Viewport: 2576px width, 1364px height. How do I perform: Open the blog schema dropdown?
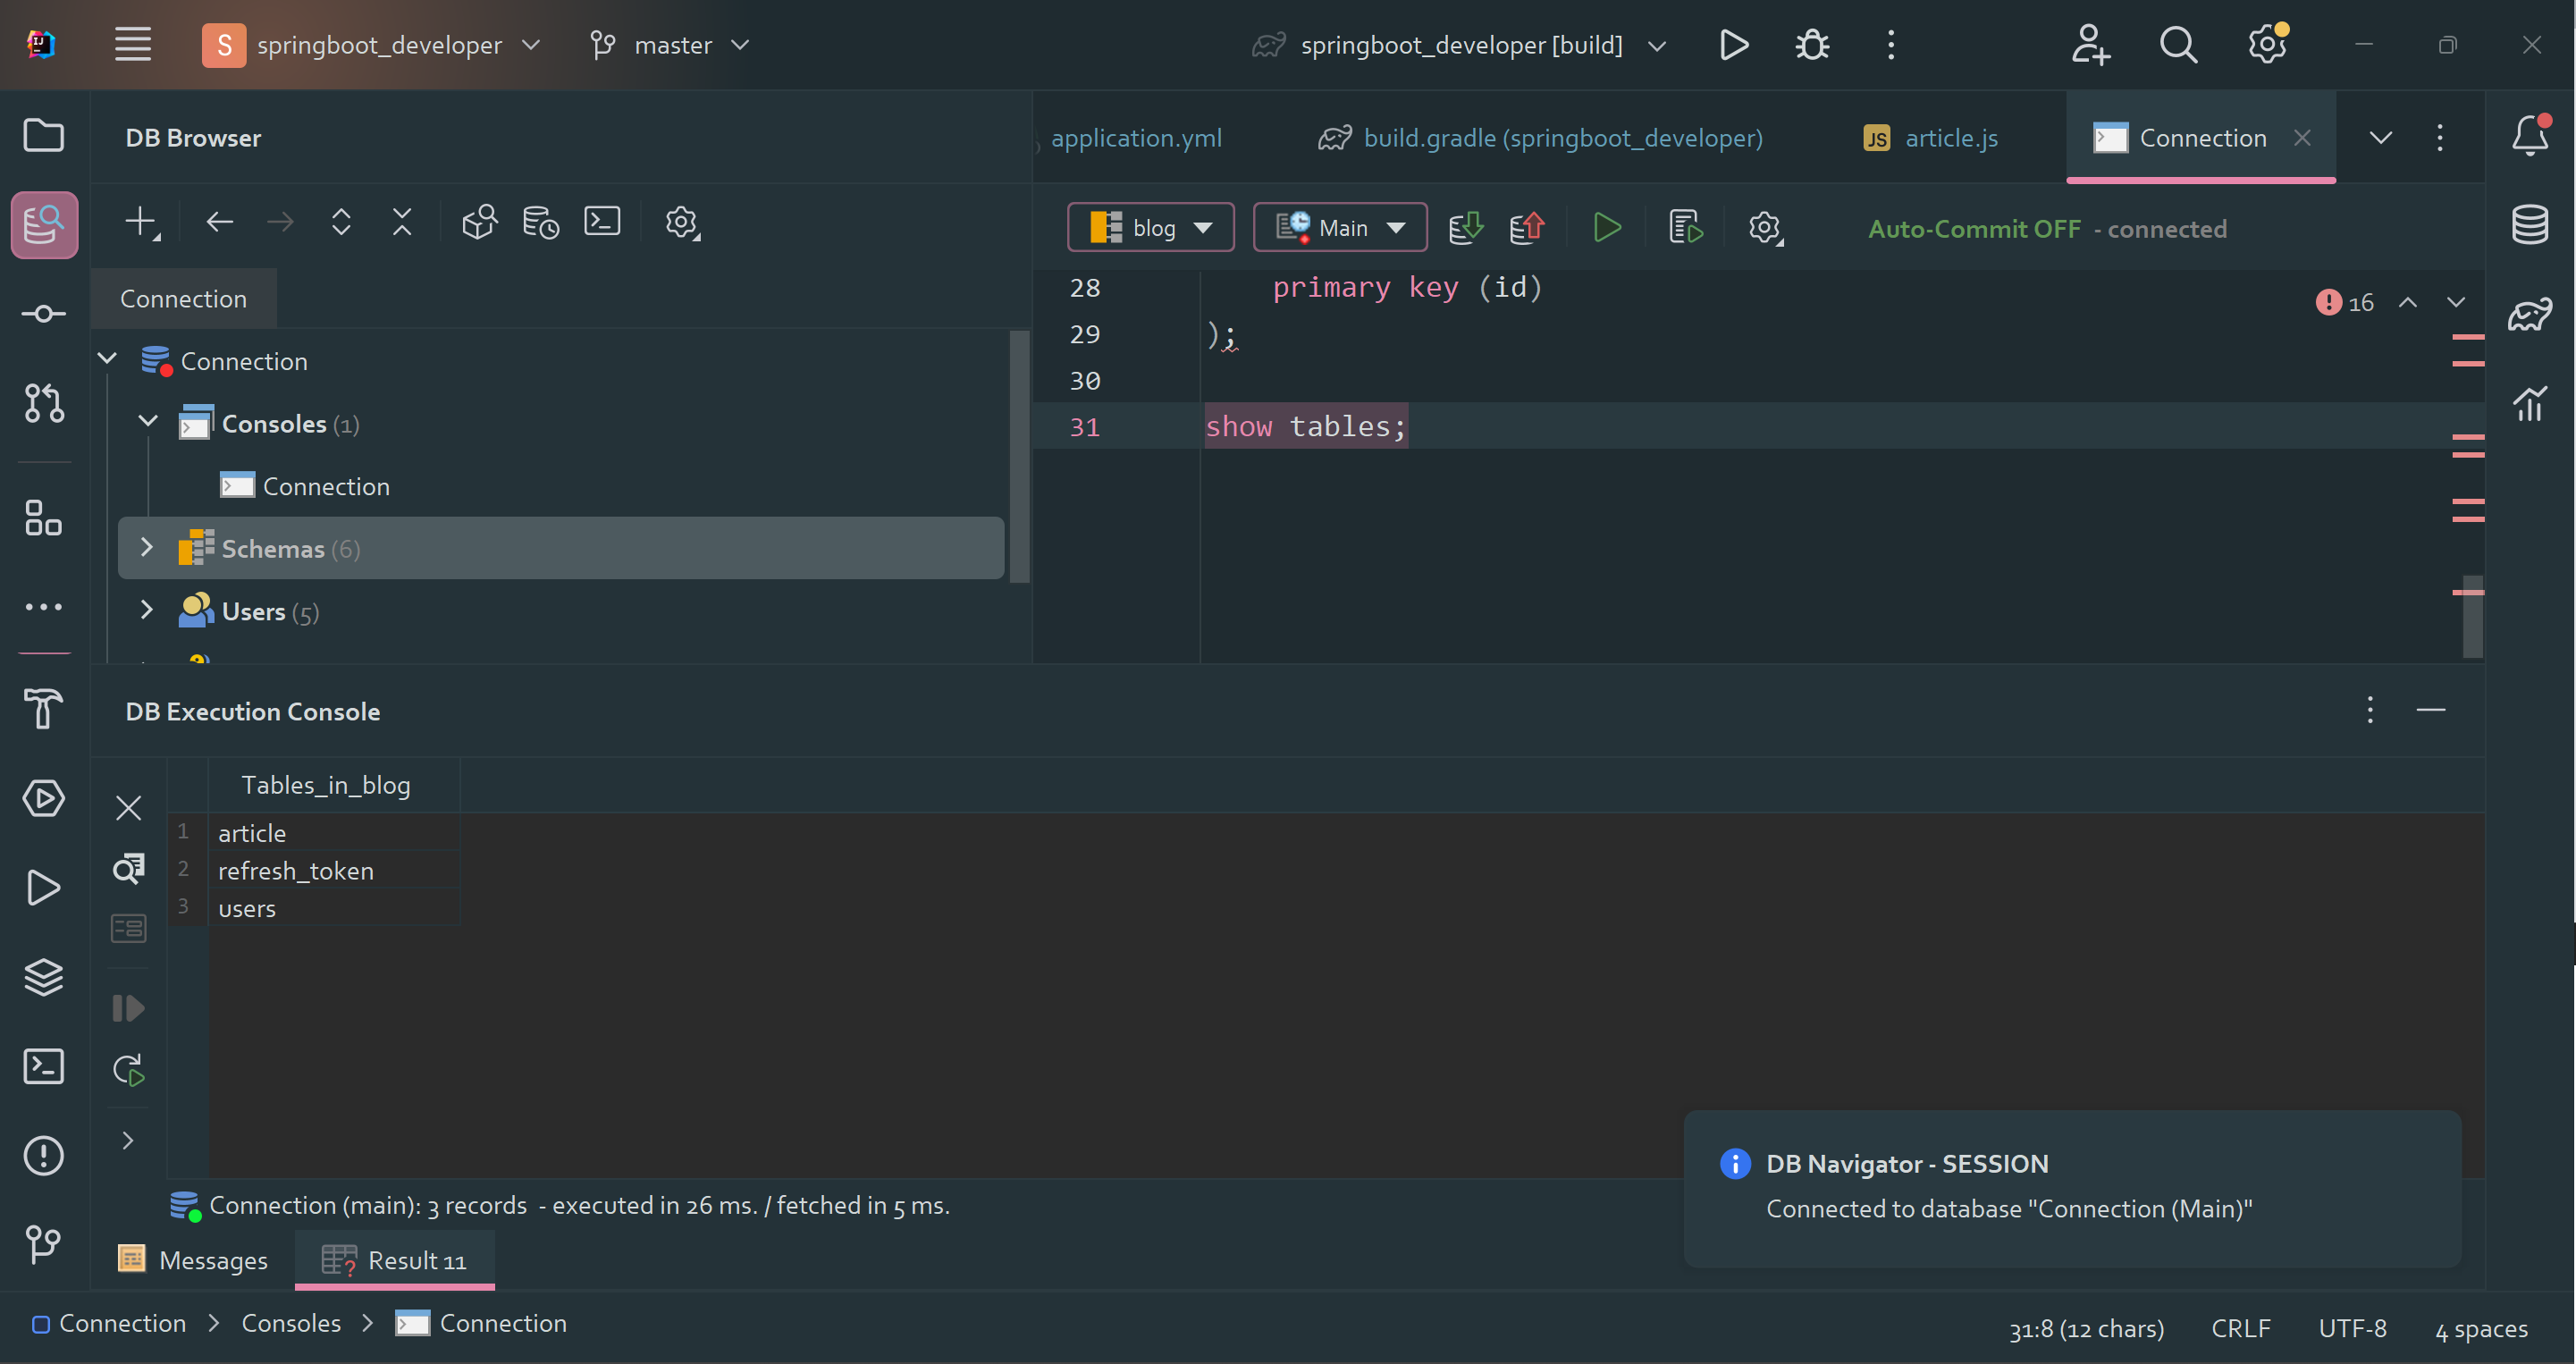pos(1150,228)
